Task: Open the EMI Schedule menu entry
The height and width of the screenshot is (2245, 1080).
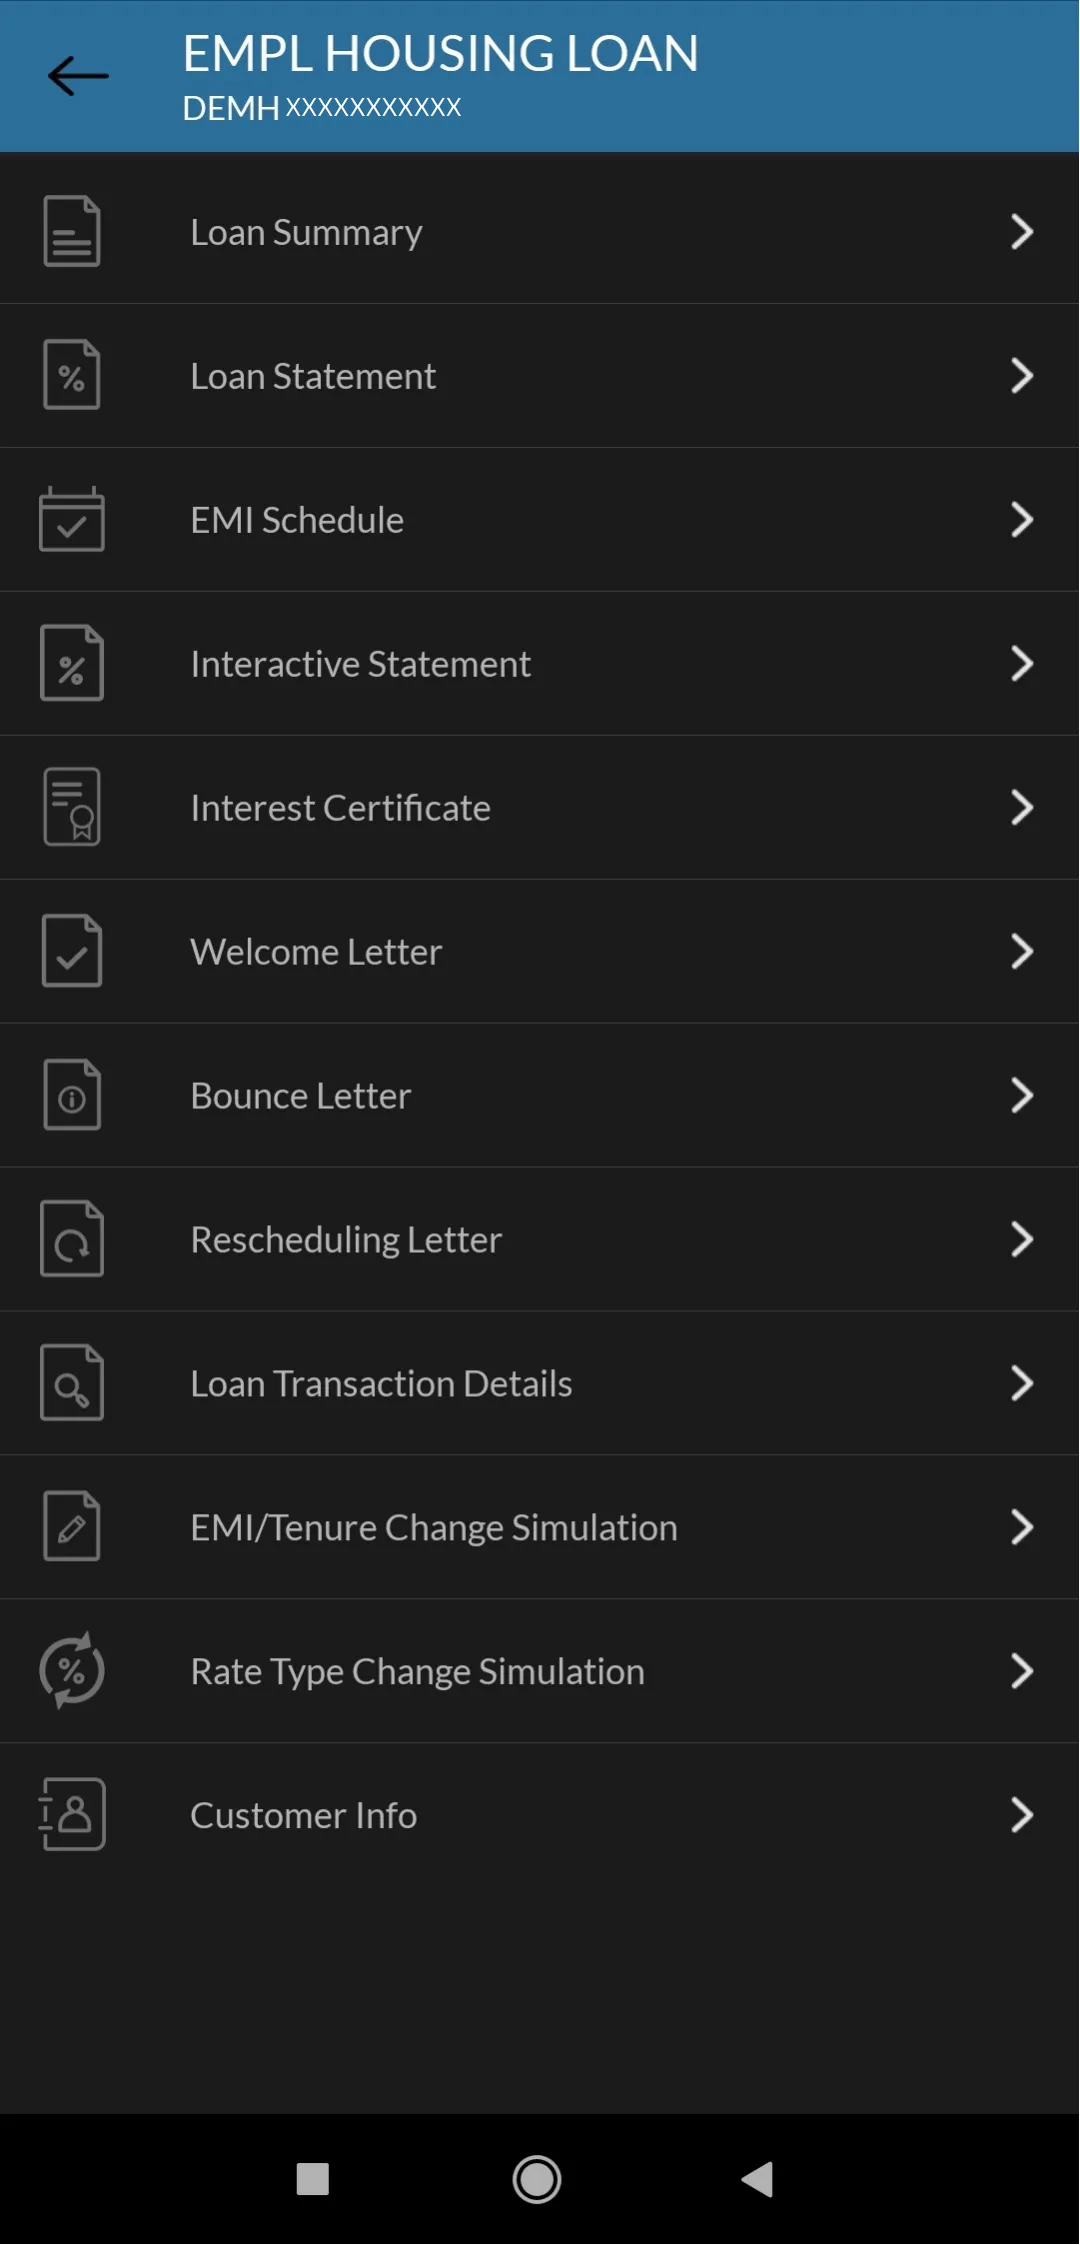Action: coord(297,520)
